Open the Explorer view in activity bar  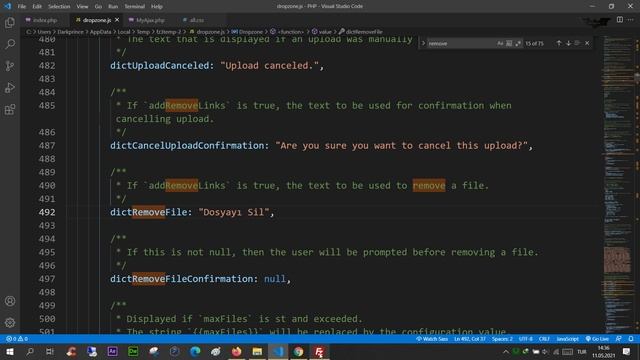(10, 22)
